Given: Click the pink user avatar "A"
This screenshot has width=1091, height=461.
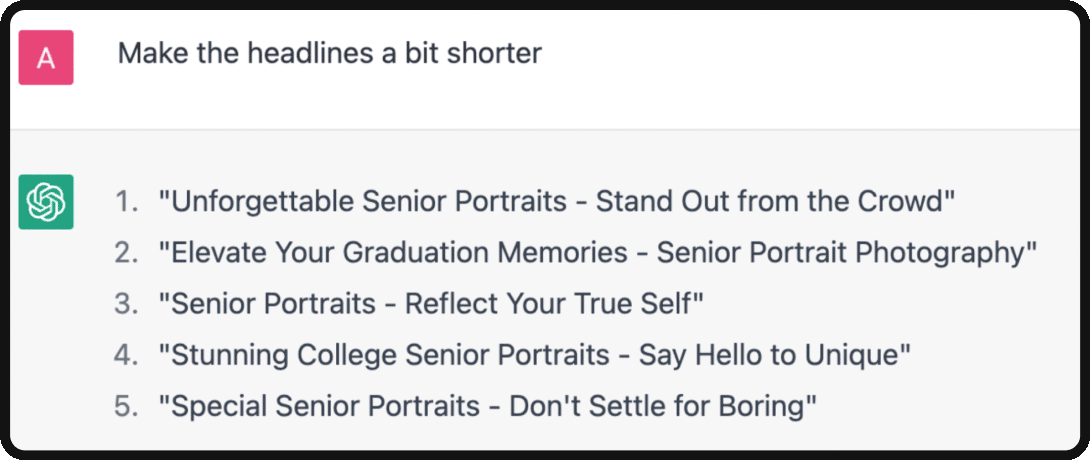Looking at the screenshot, I should [46, 58].
